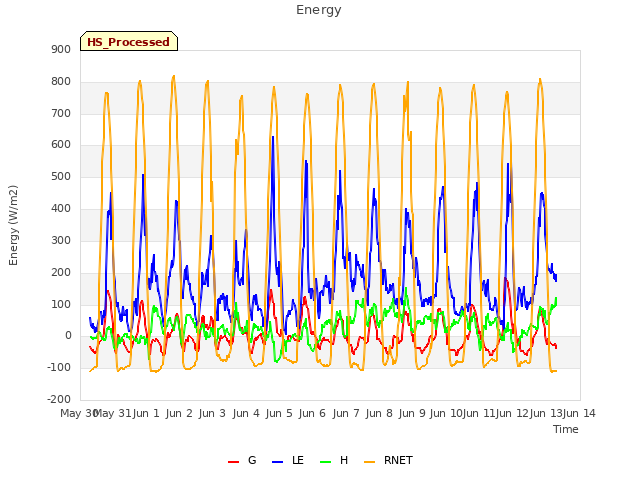The width and height of the screenshot is (640, 480).
Task: Toggle the RNET series legend entry
Action: point(388,460)
